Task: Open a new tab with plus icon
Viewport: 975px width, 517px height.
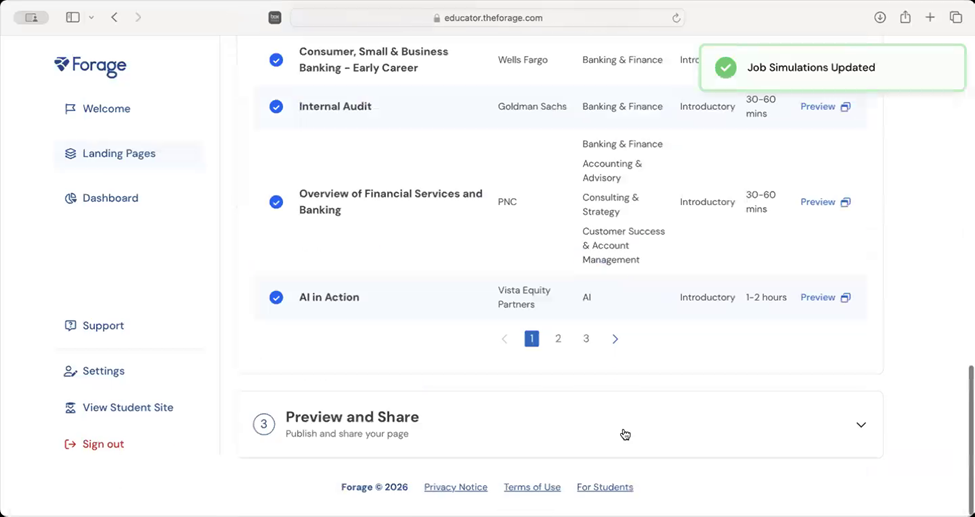Action: 930,17
